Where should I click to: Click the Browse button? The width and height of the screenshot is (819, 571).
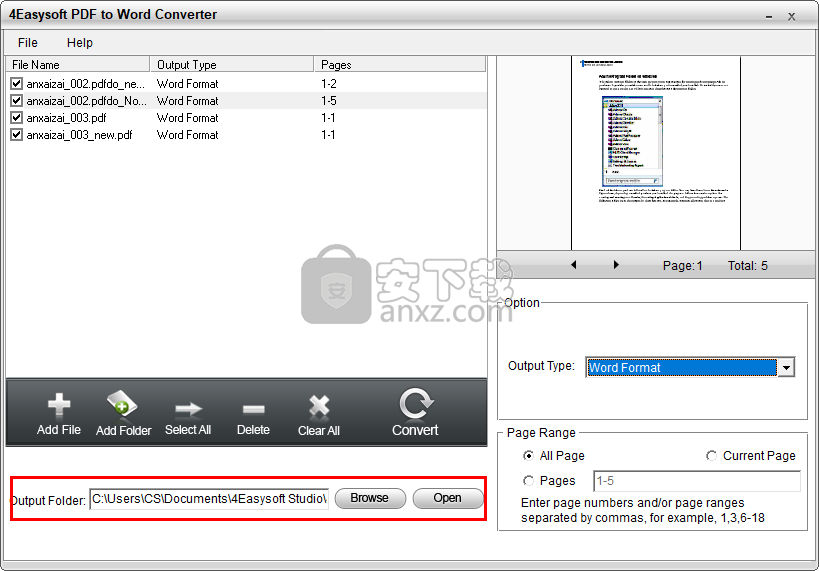370,498
